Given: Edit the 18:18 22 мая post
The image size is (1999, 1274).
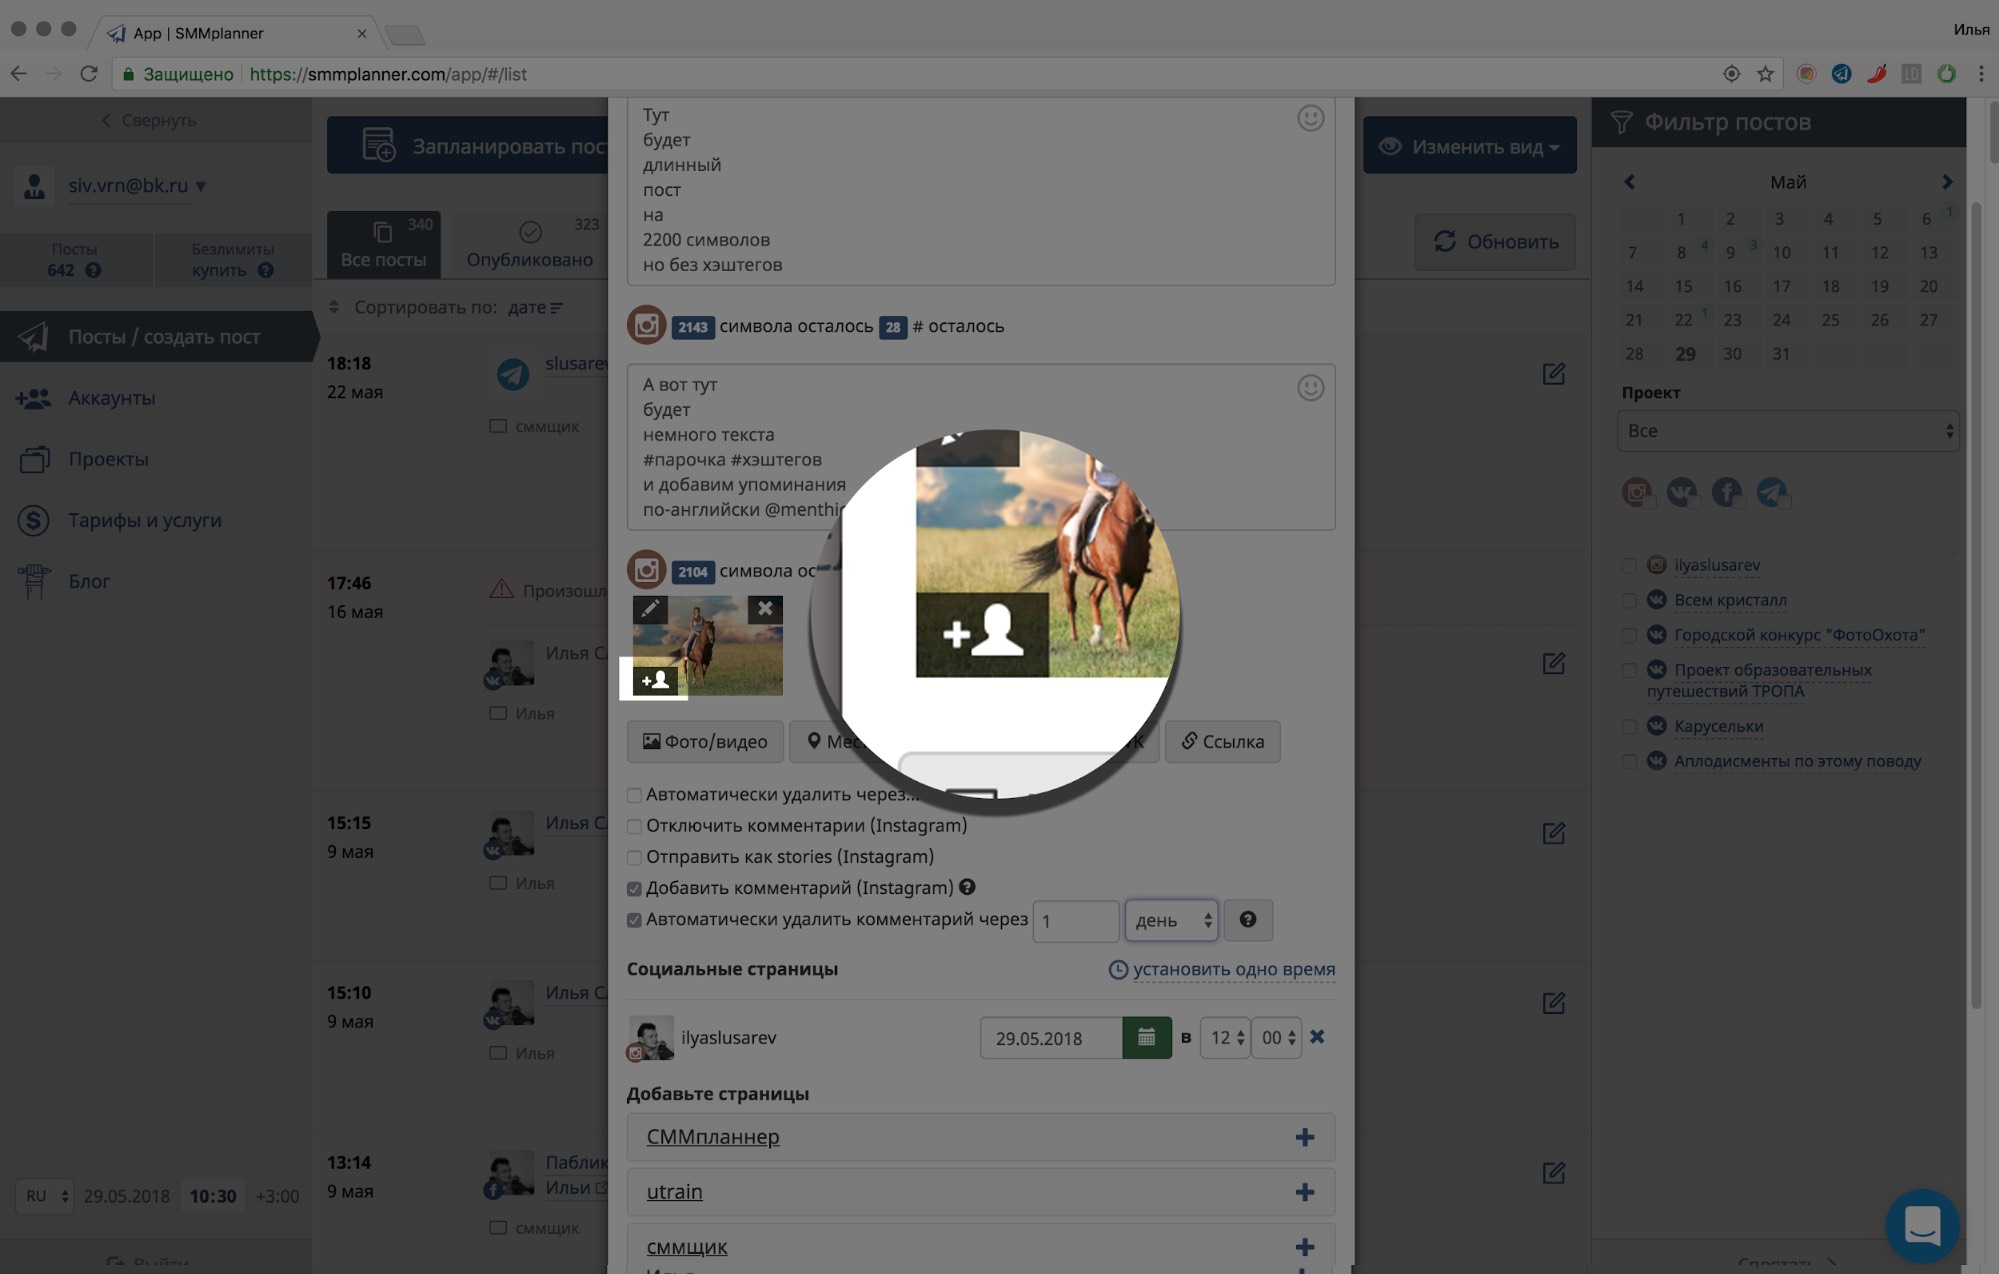Looking at the screenshot, I should click(1553, 374).
